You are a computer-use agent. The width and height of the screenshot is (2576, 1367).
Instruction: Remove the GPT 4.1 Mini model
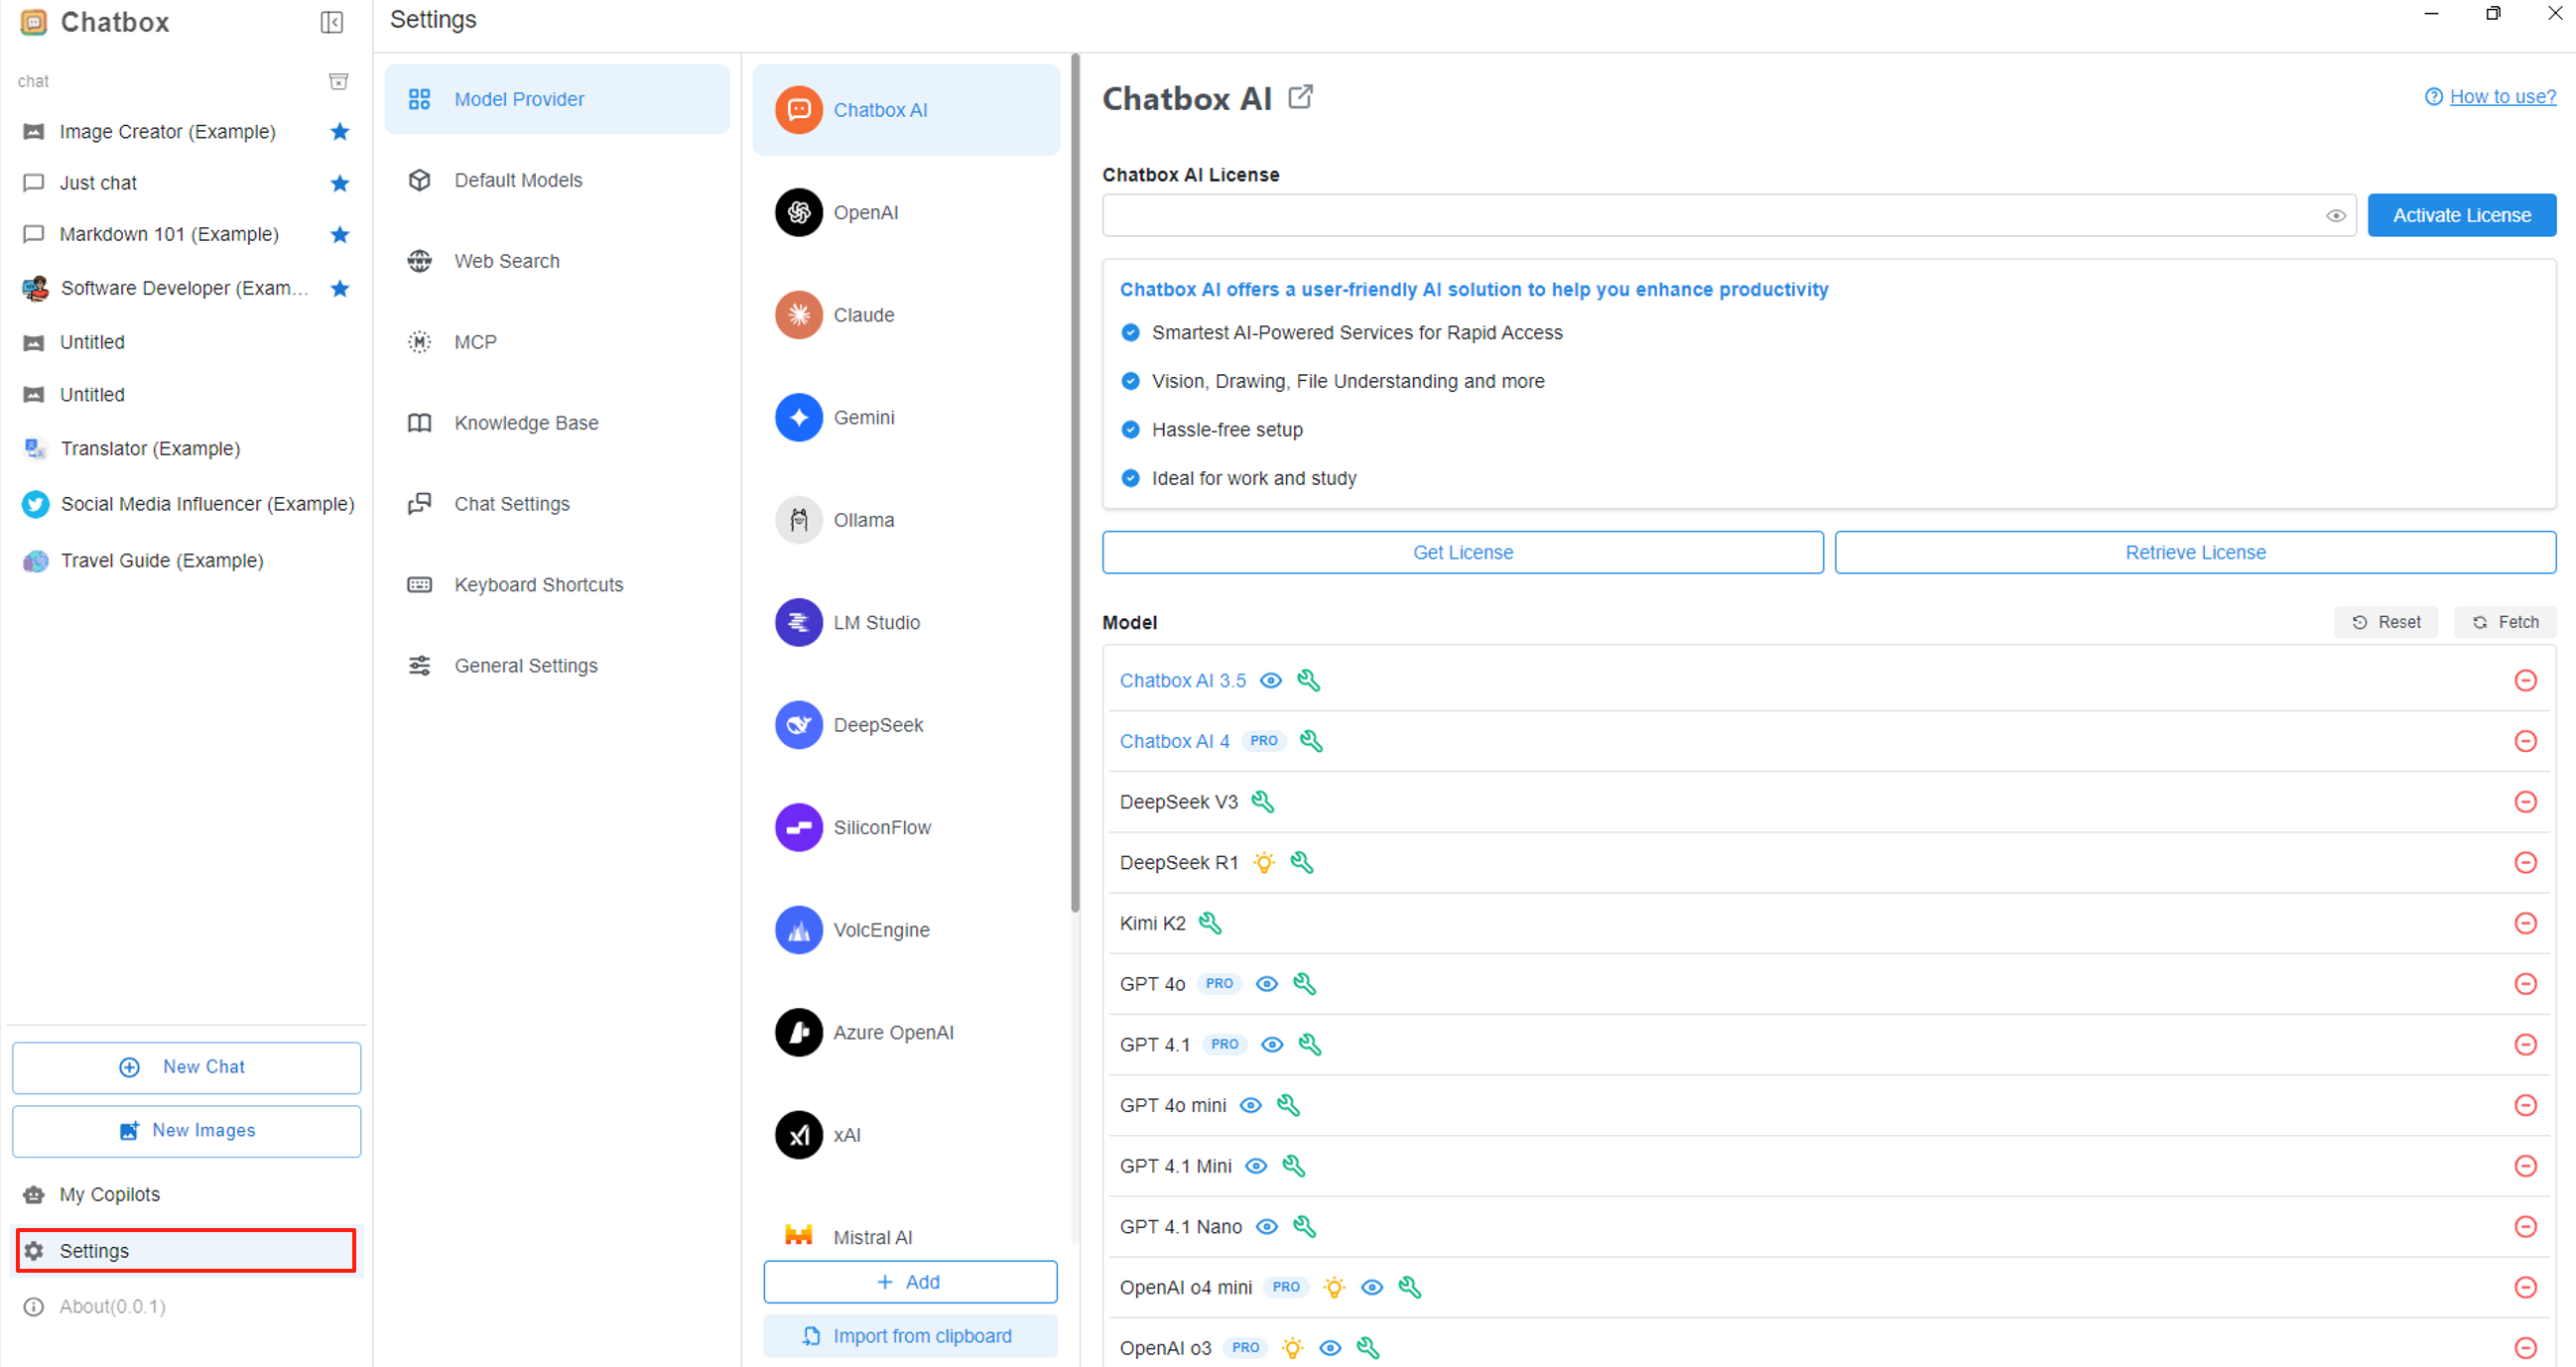pyautogui.click(x=2525, y=1166)
